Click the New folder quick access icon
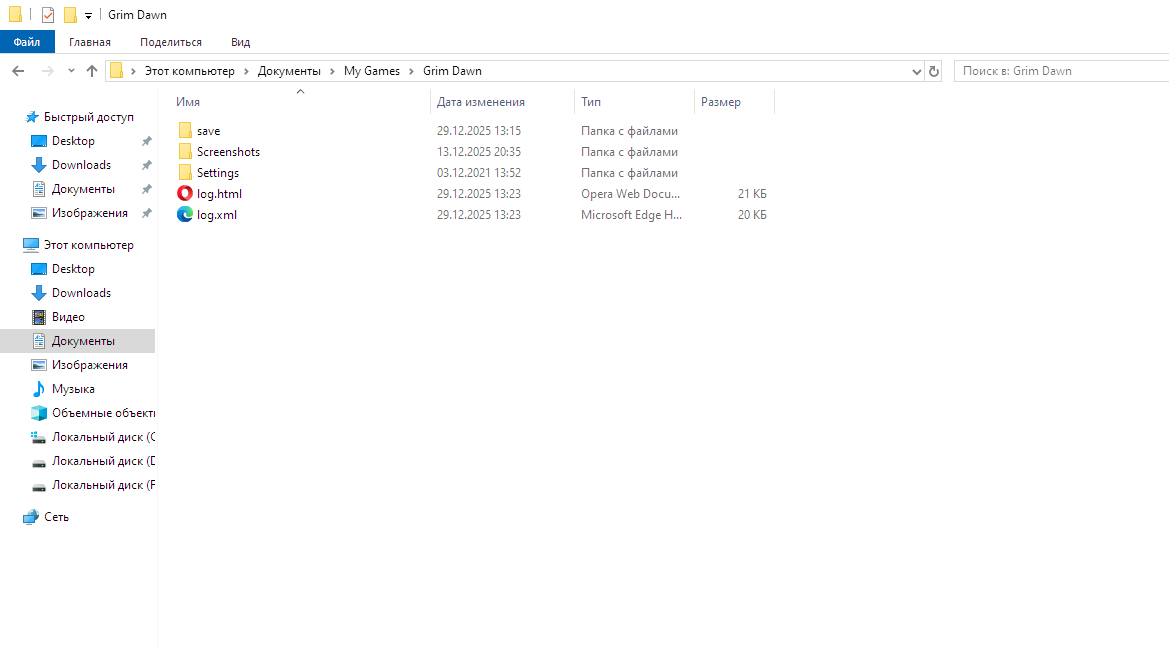Viewport: 1169px width, 647px height. coord(70,15)
